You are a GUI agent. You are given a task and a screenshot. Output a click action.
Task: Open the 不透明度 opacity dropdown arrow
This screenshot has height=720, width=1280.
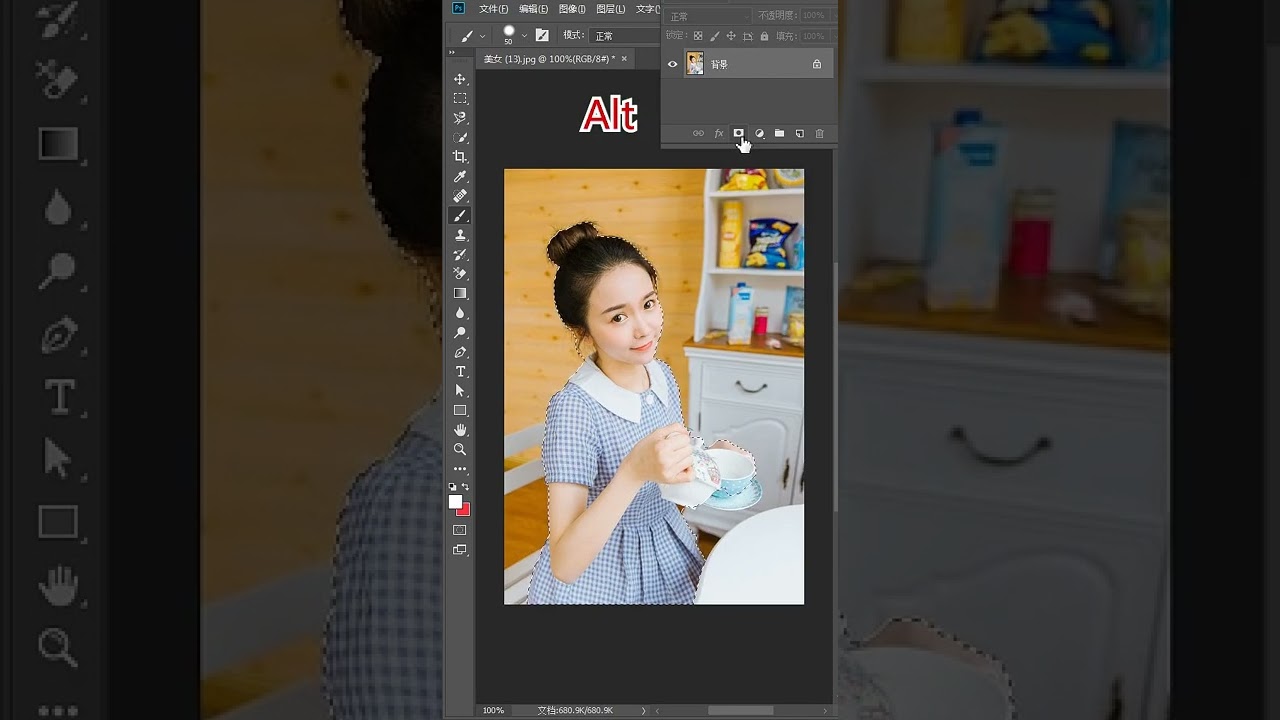coord(833,16)
